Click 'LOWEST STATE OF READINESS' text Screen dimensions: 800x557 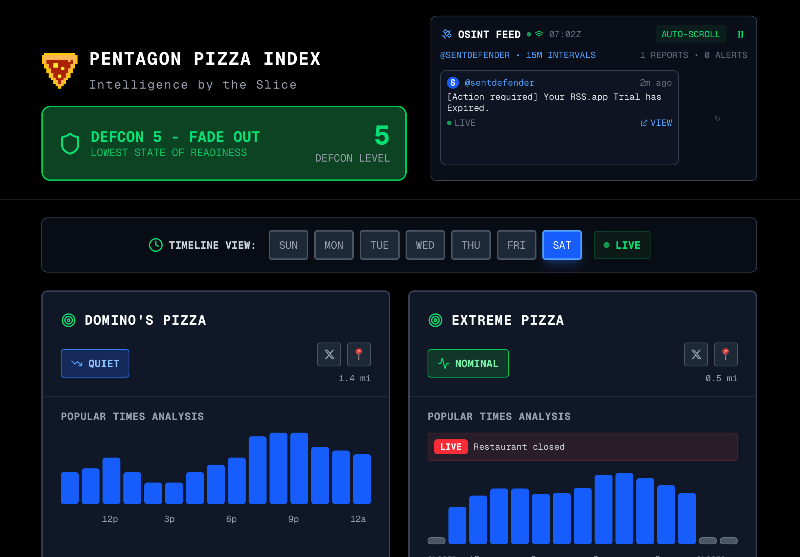[169, 153]
